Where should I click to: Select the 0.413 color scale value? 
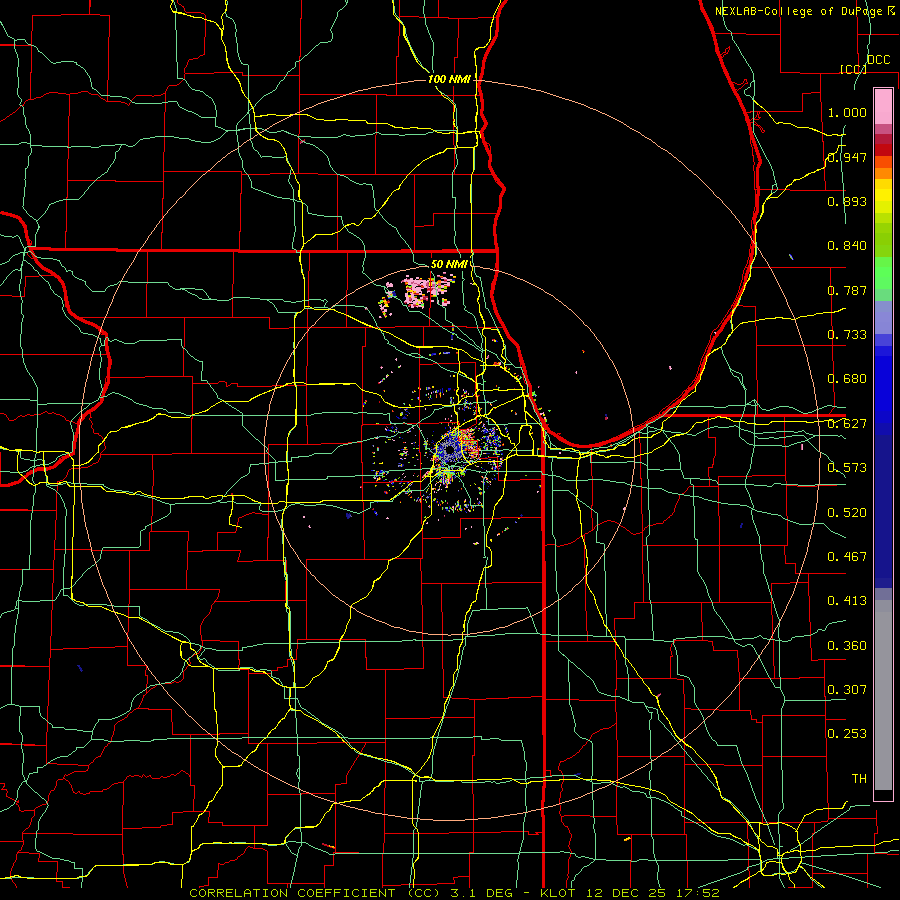(x=847, y=601)
